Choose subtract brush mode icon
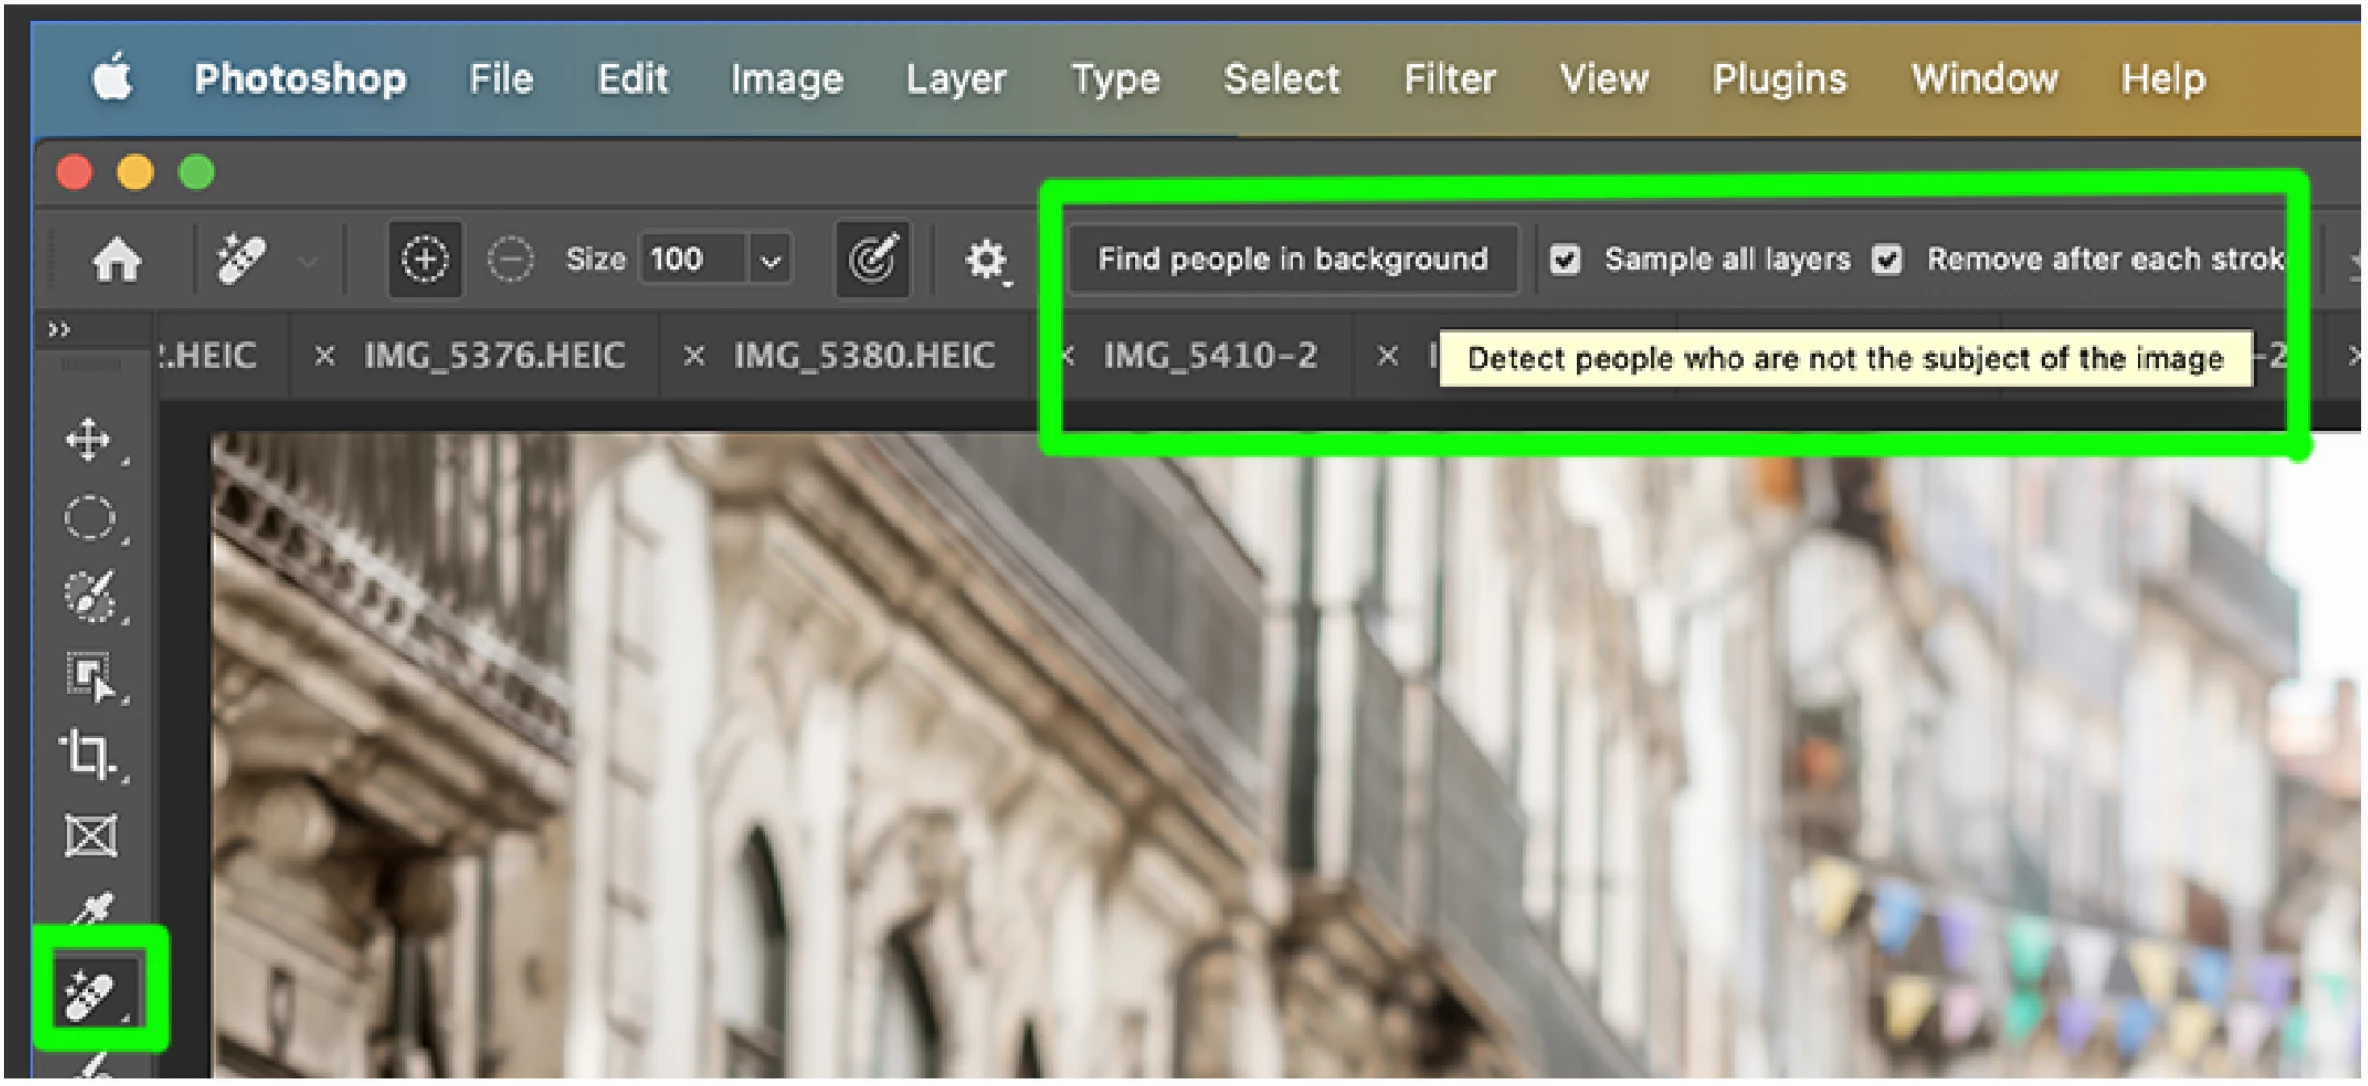The height and width of the screenshot is (1086, 2368). pos(510,260)
